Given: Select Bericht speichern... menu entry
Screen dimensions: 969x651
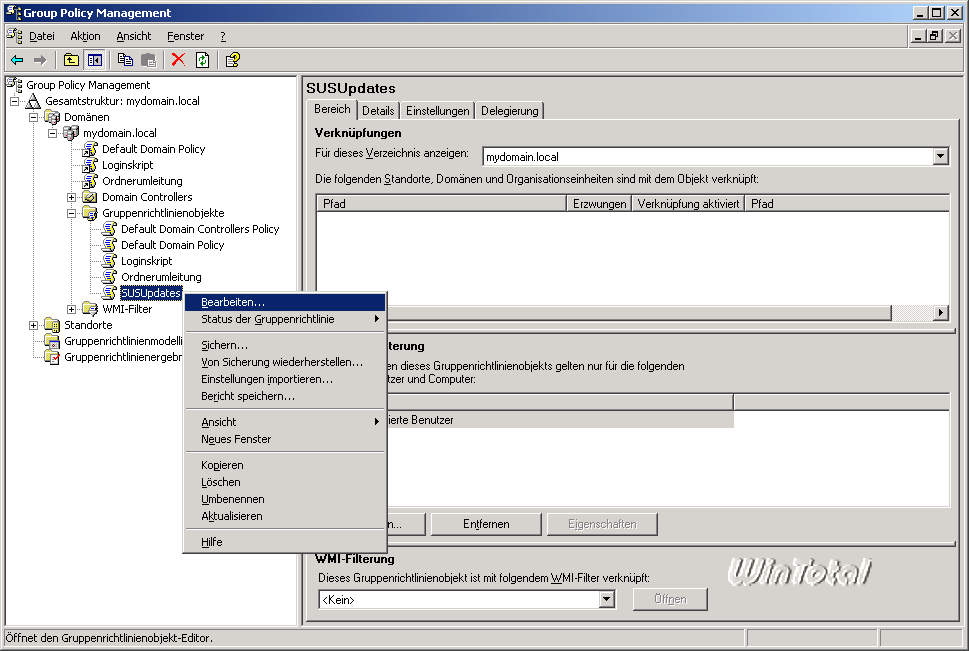Looking at the screenshot, I should pos(285,396).
